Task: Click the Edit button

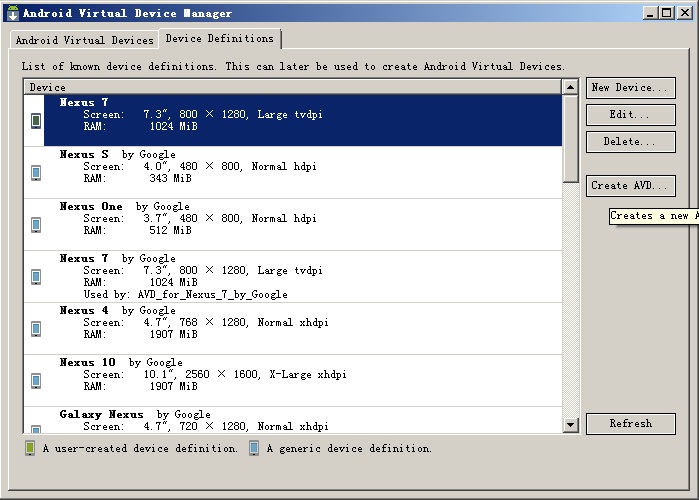Action: click(x=630, y=115)
